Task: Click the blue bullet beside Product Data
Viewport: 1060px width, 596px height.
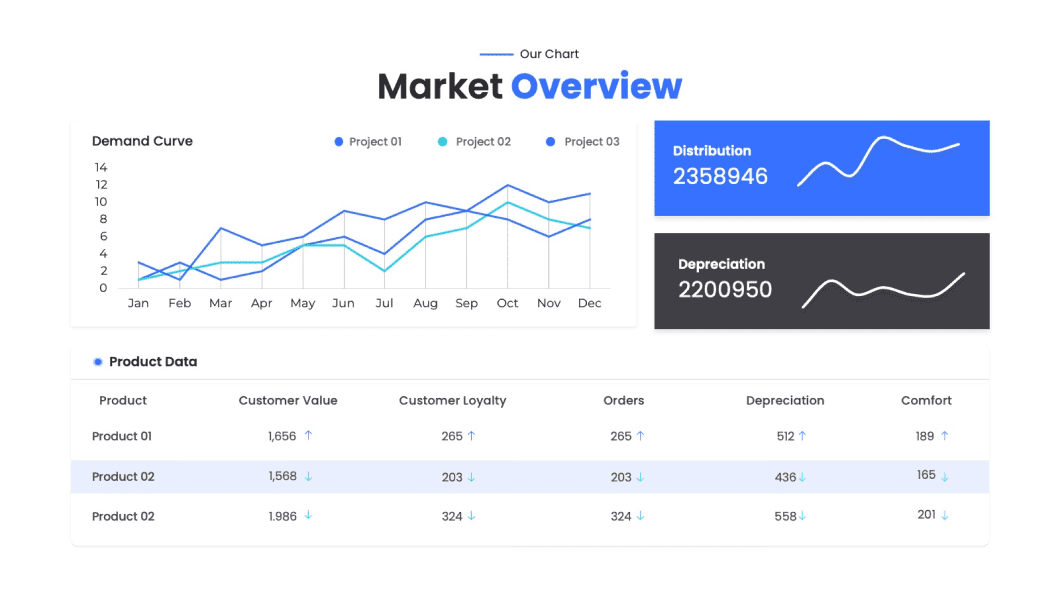Action: click(98, 362)
